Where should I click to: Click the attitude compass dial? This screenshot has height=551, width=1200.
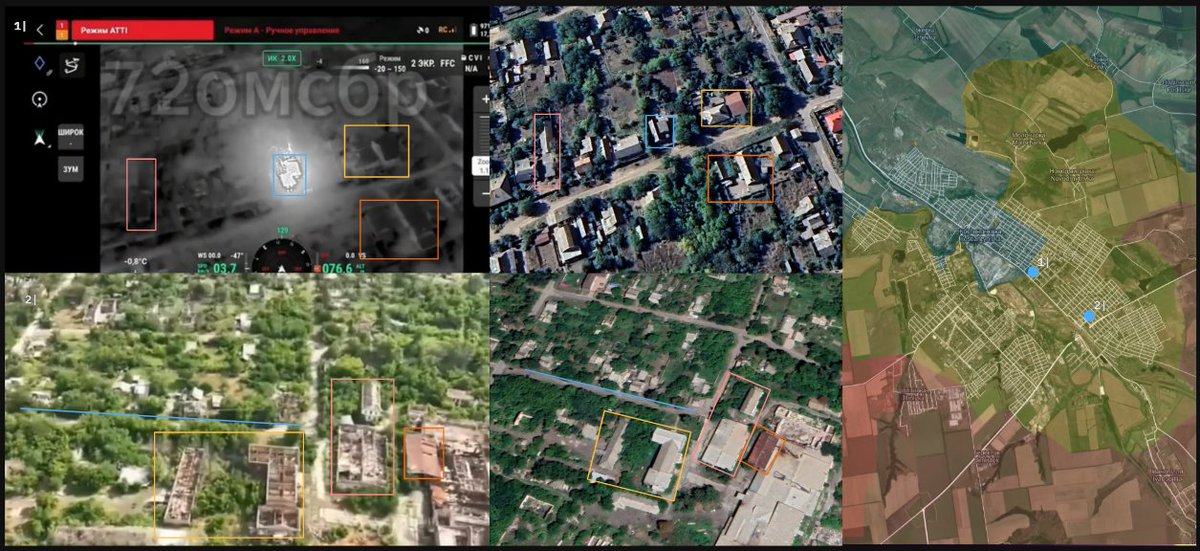(x=281, y=256)
